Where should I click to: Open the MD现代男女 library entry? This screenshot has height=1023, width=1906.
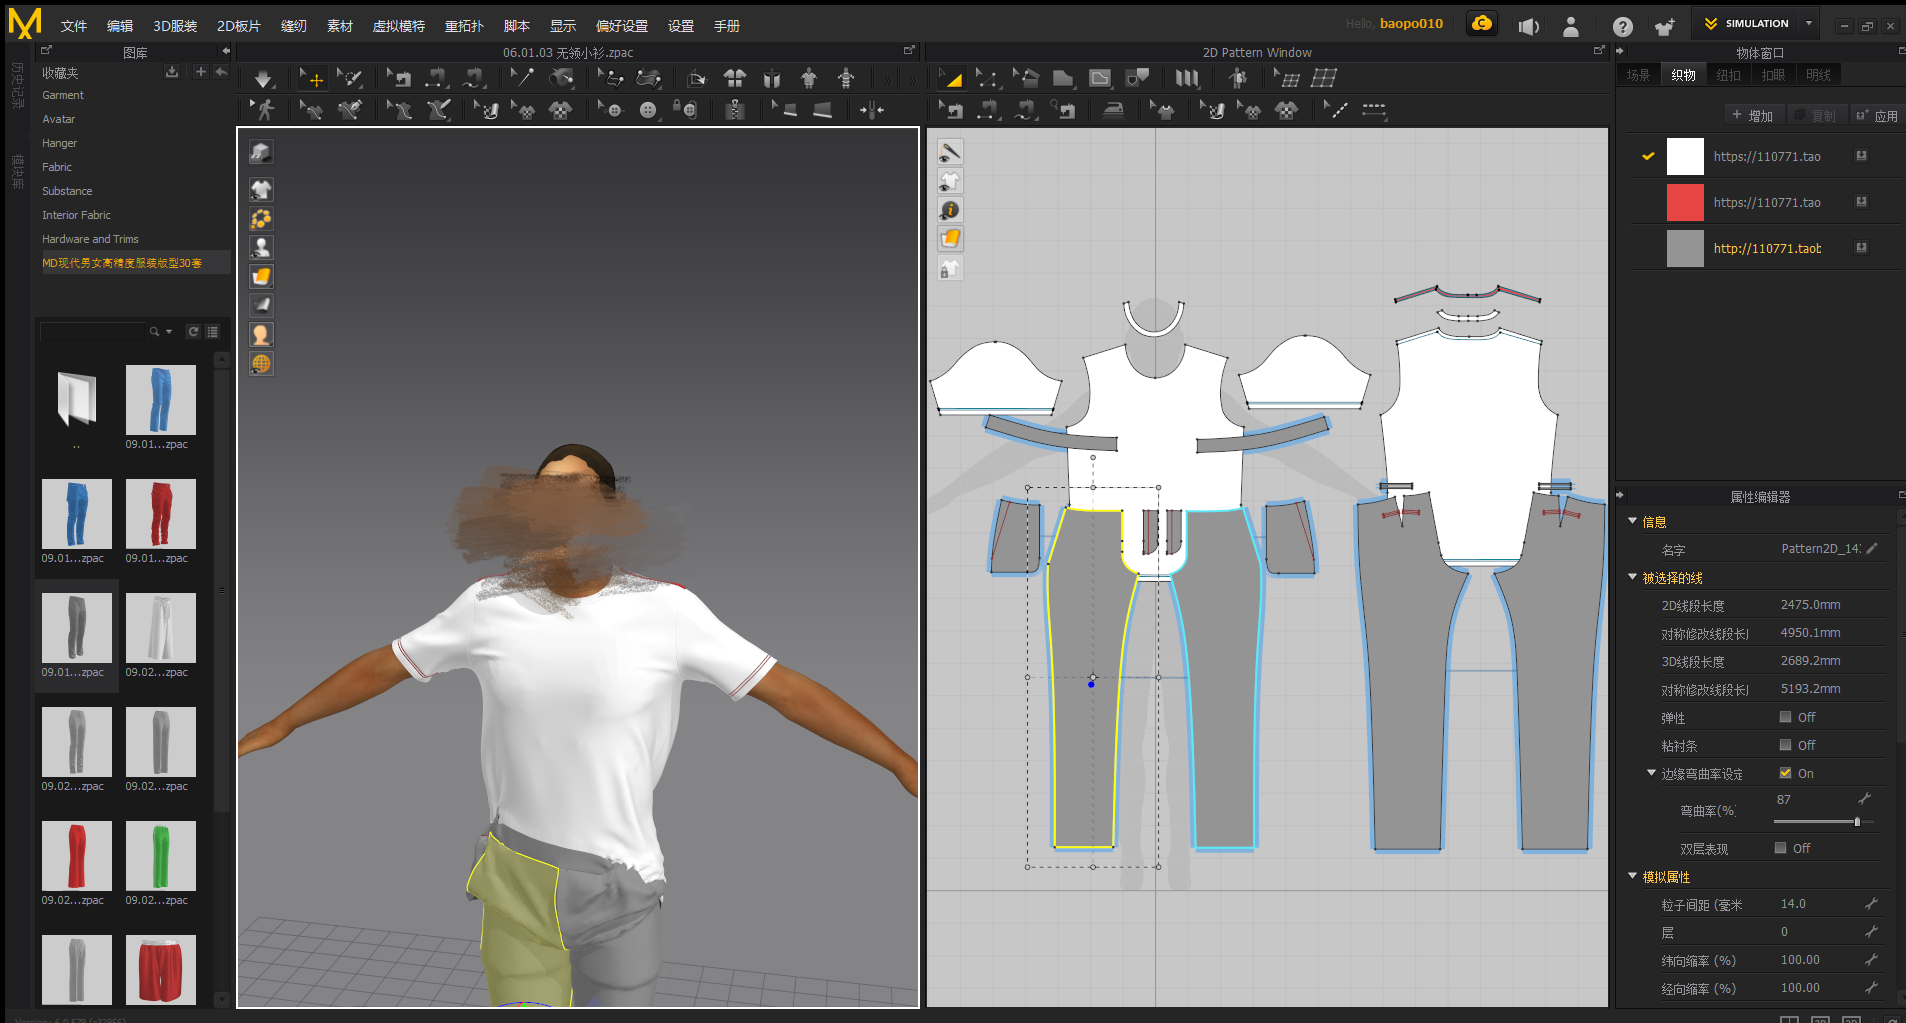[122, 263]
